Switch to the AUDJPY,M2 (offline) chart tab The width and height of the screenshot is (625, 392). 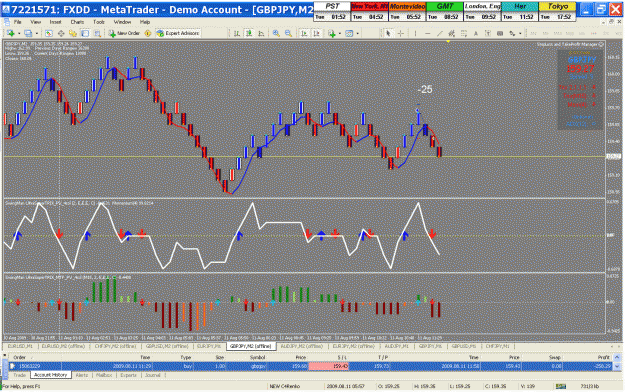(x=302, y=346)
